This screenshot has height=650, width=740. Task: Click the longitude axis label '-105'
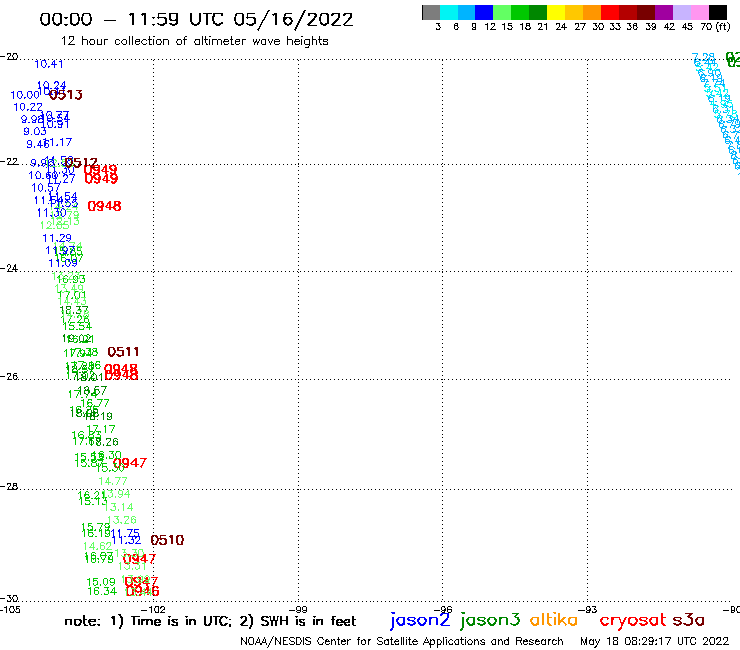click(10, 609)
